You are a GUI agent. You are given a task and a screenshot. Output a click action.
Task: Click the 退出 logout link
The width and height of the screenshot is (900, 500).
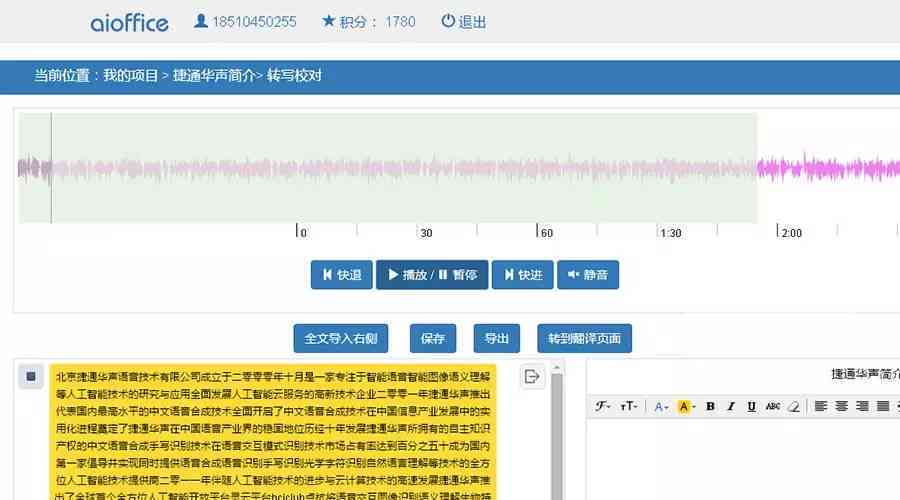(x=472, y=22)
